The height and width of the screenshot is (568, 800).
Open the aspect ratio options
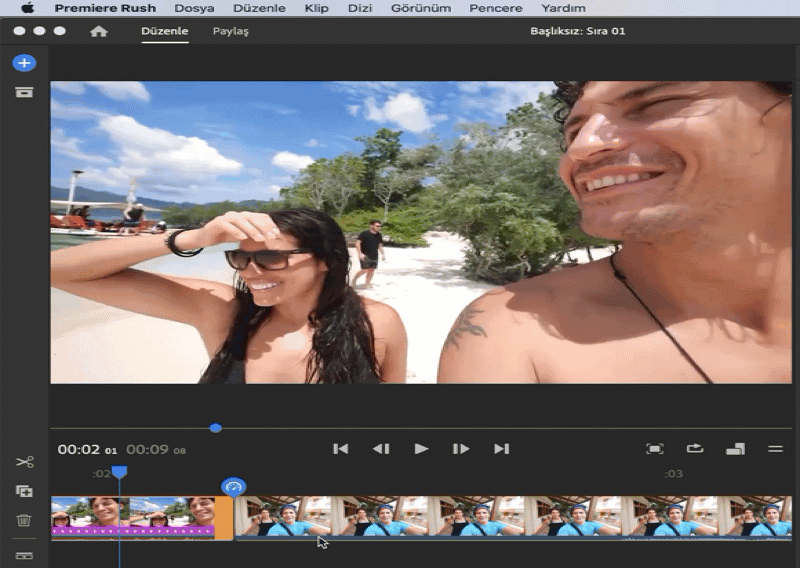pyautogui.click(x=735, y=449)
